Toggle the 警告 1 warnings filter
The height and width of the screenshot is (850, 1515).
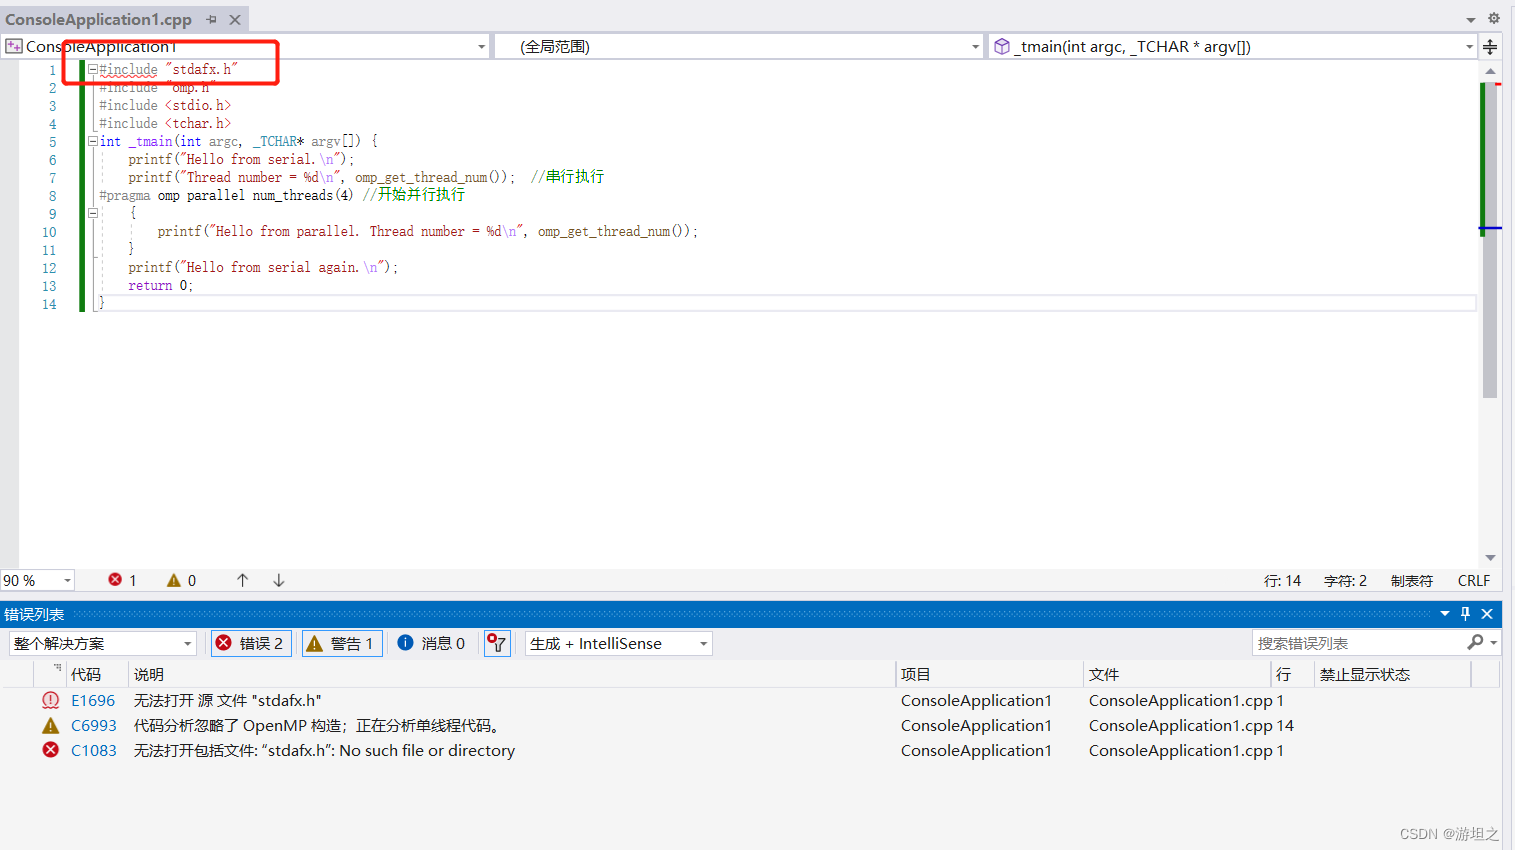coord(341,643)
